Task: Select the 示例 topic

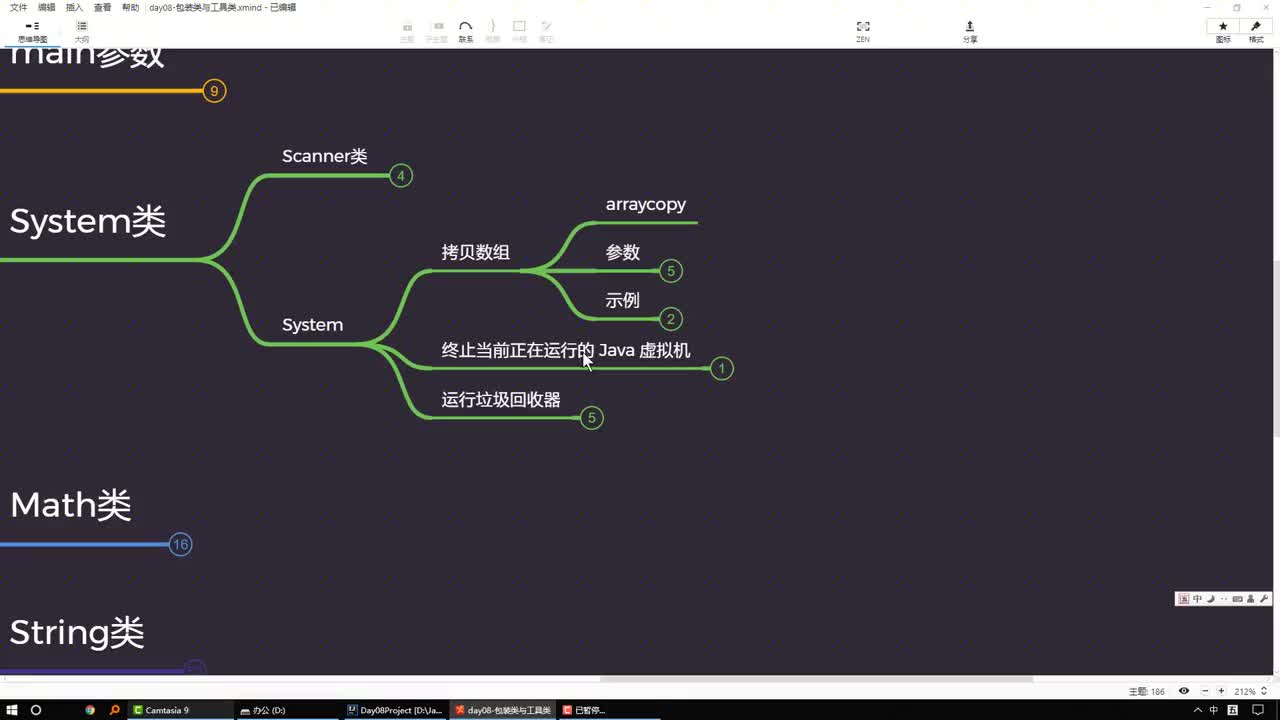Action: point(623,300)
